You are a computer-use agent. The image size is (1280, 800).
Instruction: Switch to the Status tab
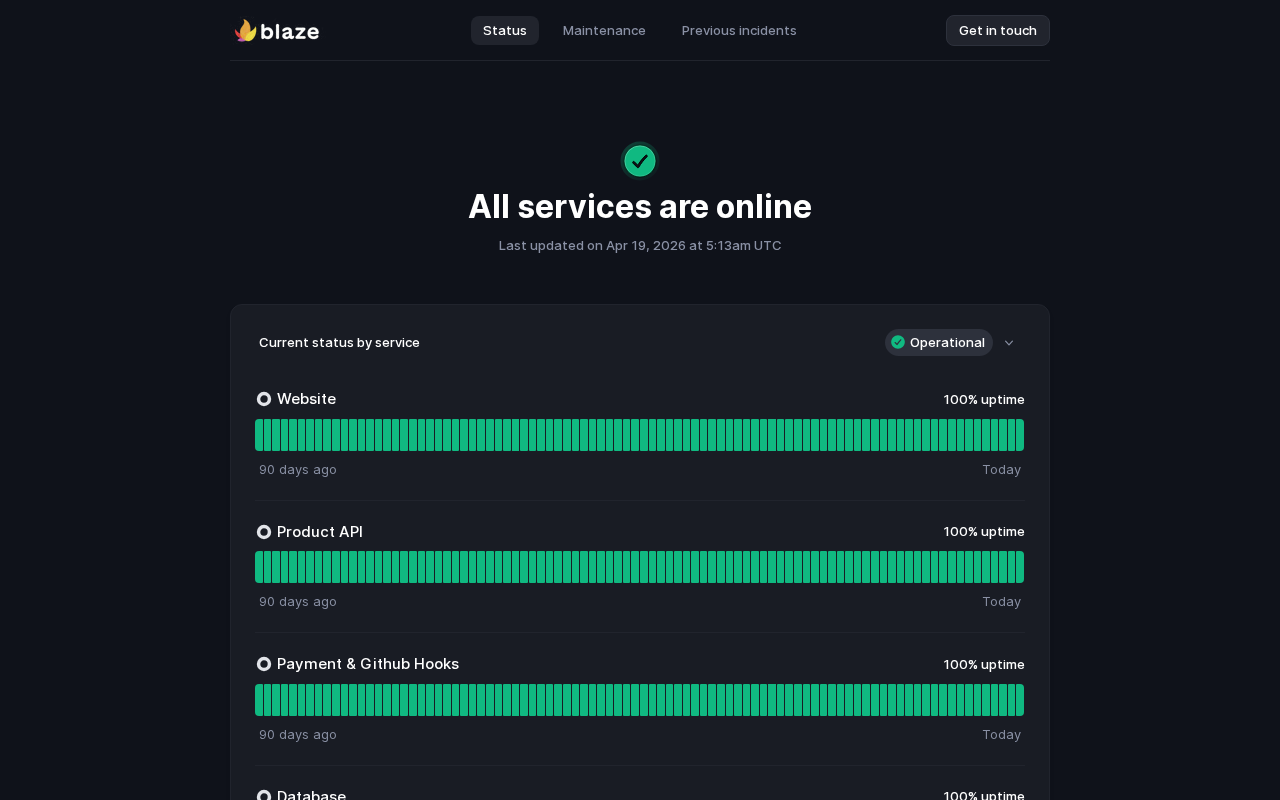(x=505, y=30)
